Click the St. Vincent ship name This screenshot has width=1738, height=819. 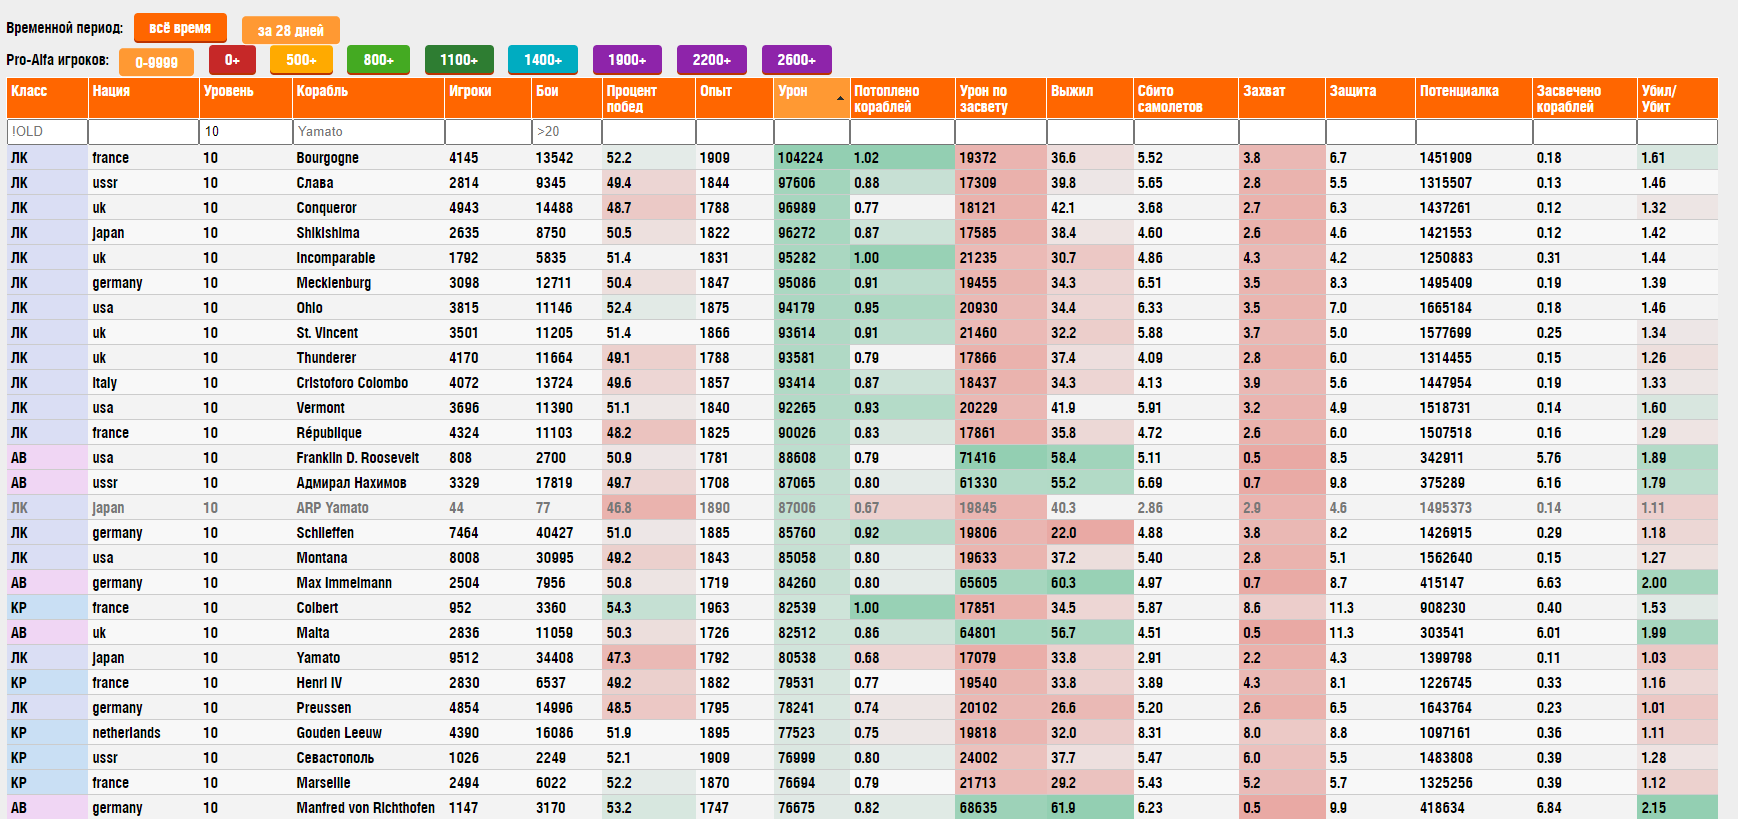pos(327,333)
